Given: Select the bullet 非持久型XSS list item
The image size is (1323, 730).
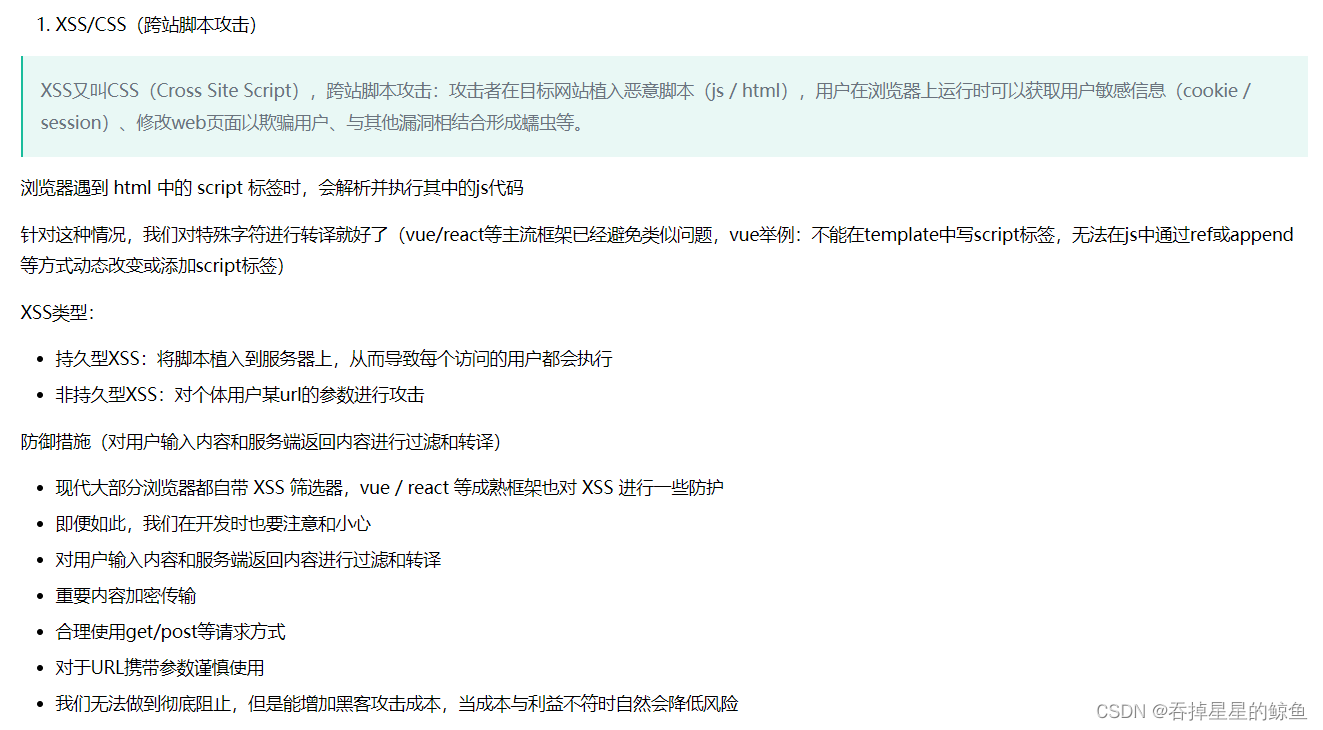Looking at the screenshot, I should pyautogui.click(x=239, y=394).
